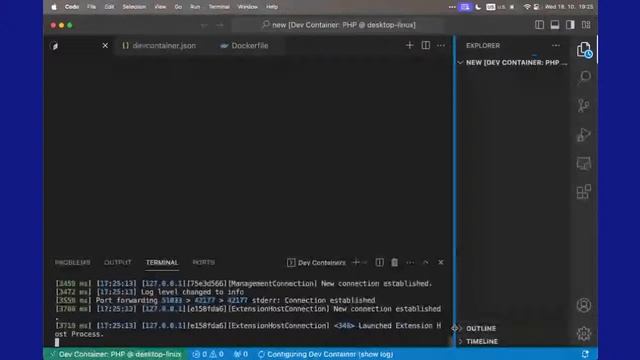640x360 pixels.
Task: Click the menu bar date and time
Action: point(569,7)
